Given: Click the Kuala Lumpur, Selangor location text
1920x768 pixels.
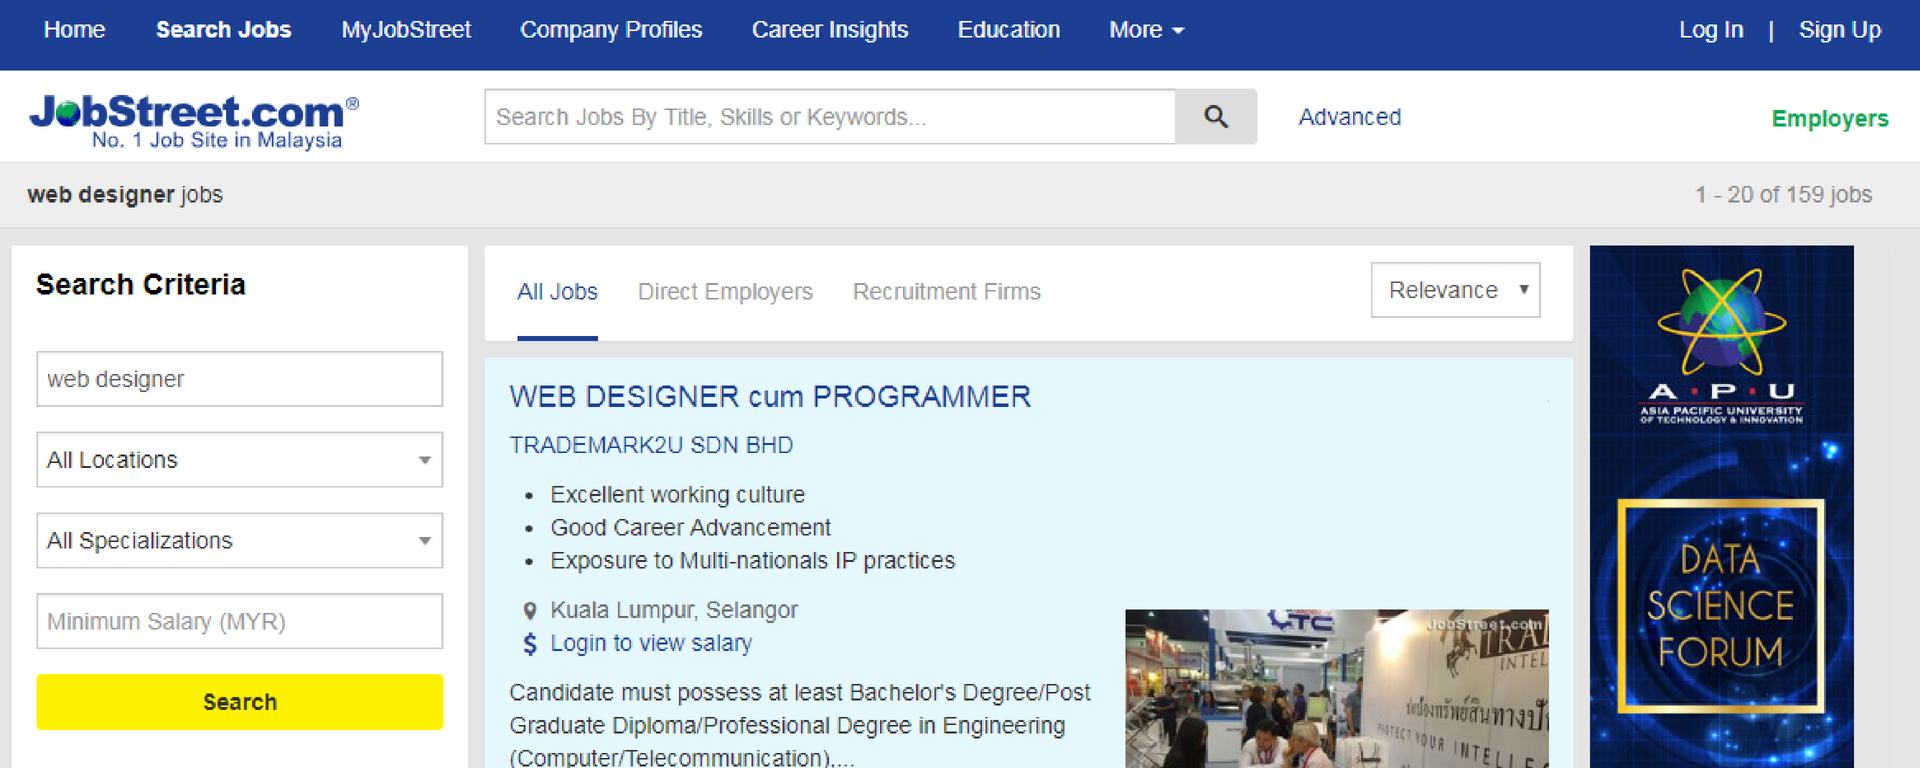Looking at the screenshot, I should coord(674,610).
